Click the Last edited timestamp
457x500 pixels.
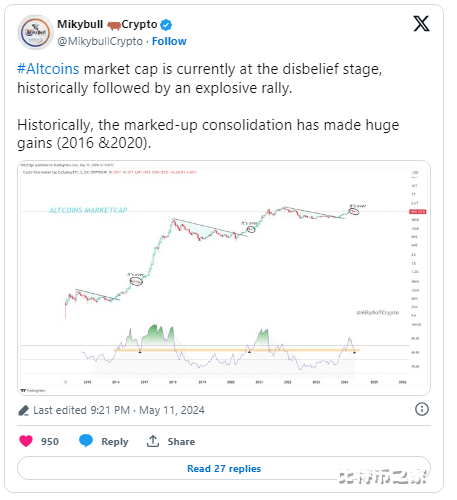pyautogui.click(x=119, y=410)
